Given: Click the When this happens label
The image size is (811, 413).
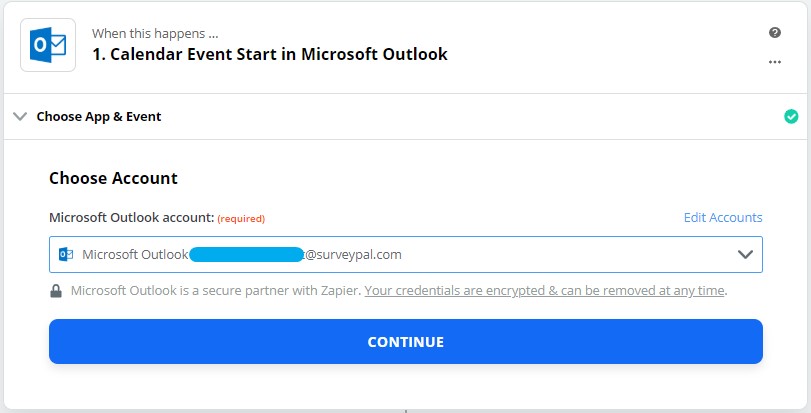Looking at the screenshot, I should [x=155, y=34].
